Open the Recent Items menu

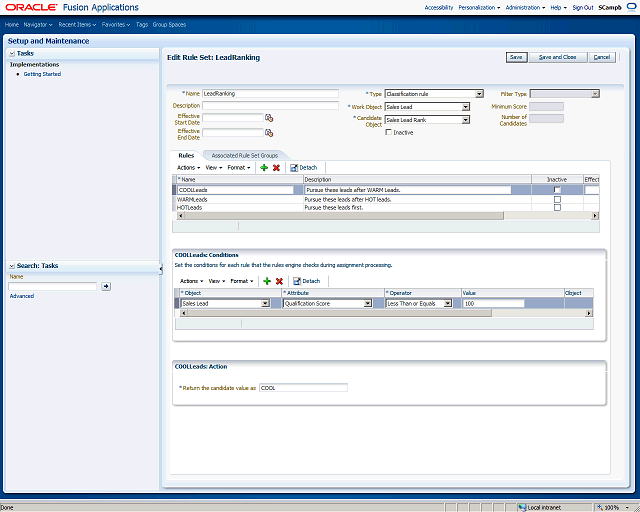point(77,25)
